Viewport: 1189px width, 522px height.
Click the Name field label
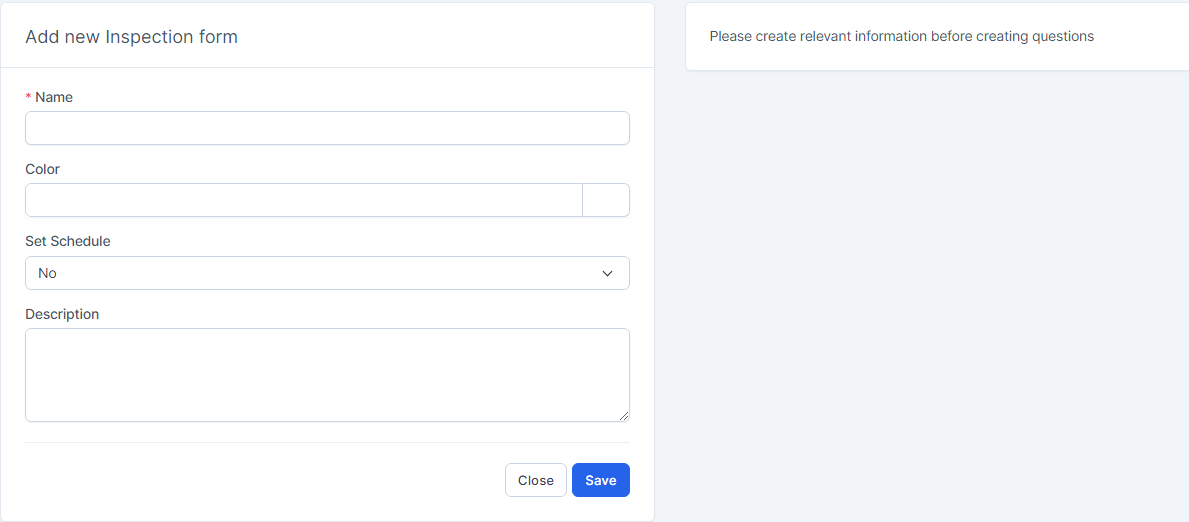[54, 97]
